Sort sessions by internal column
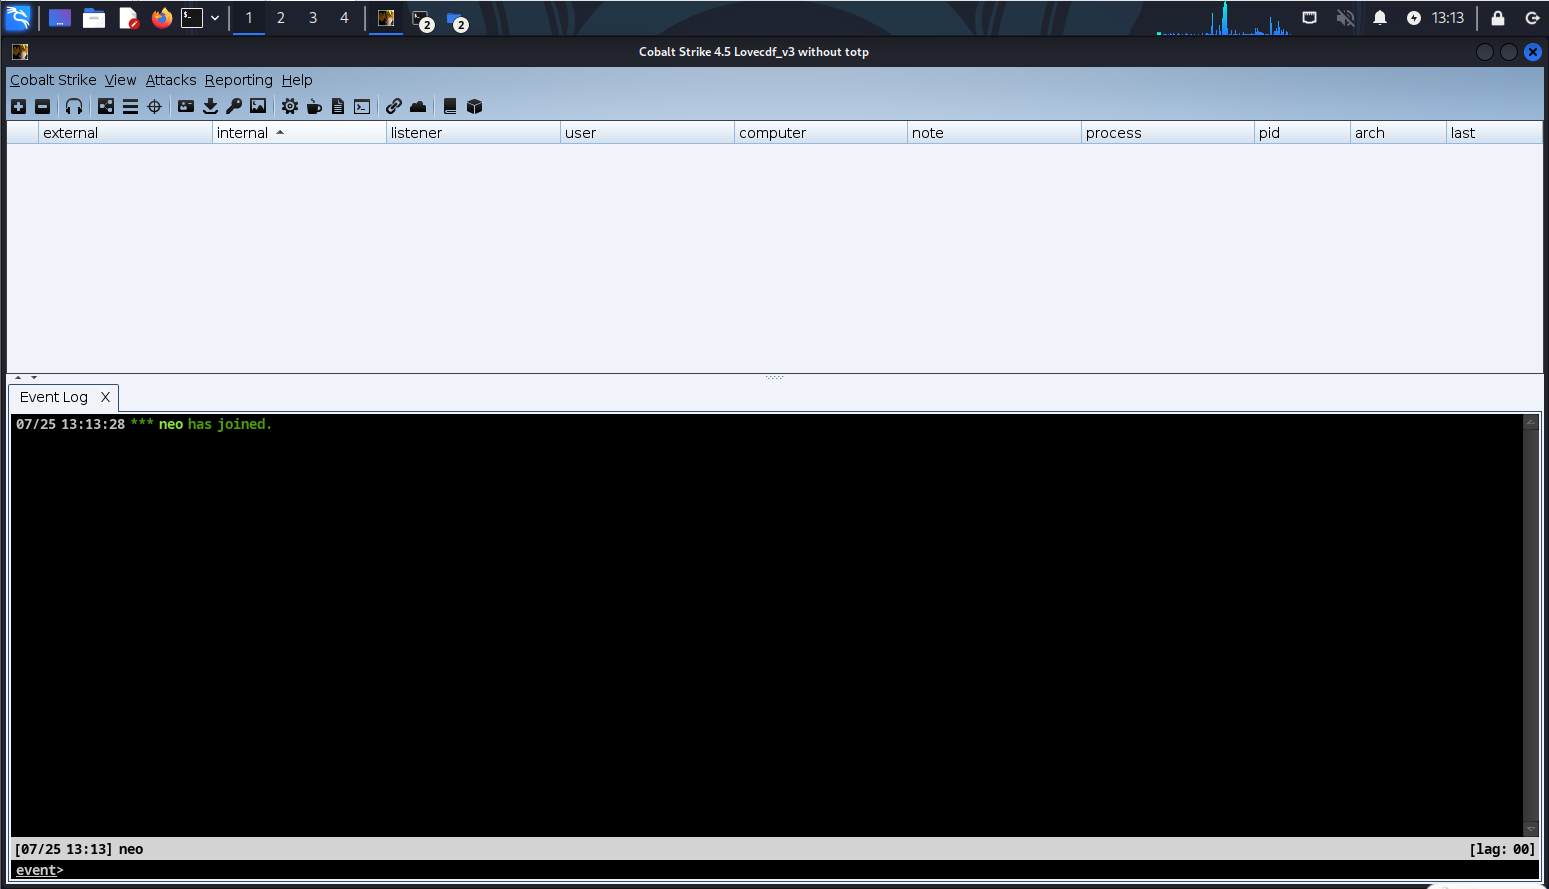Viewport: 1549px width, 889px height. (x=299, y=133)
